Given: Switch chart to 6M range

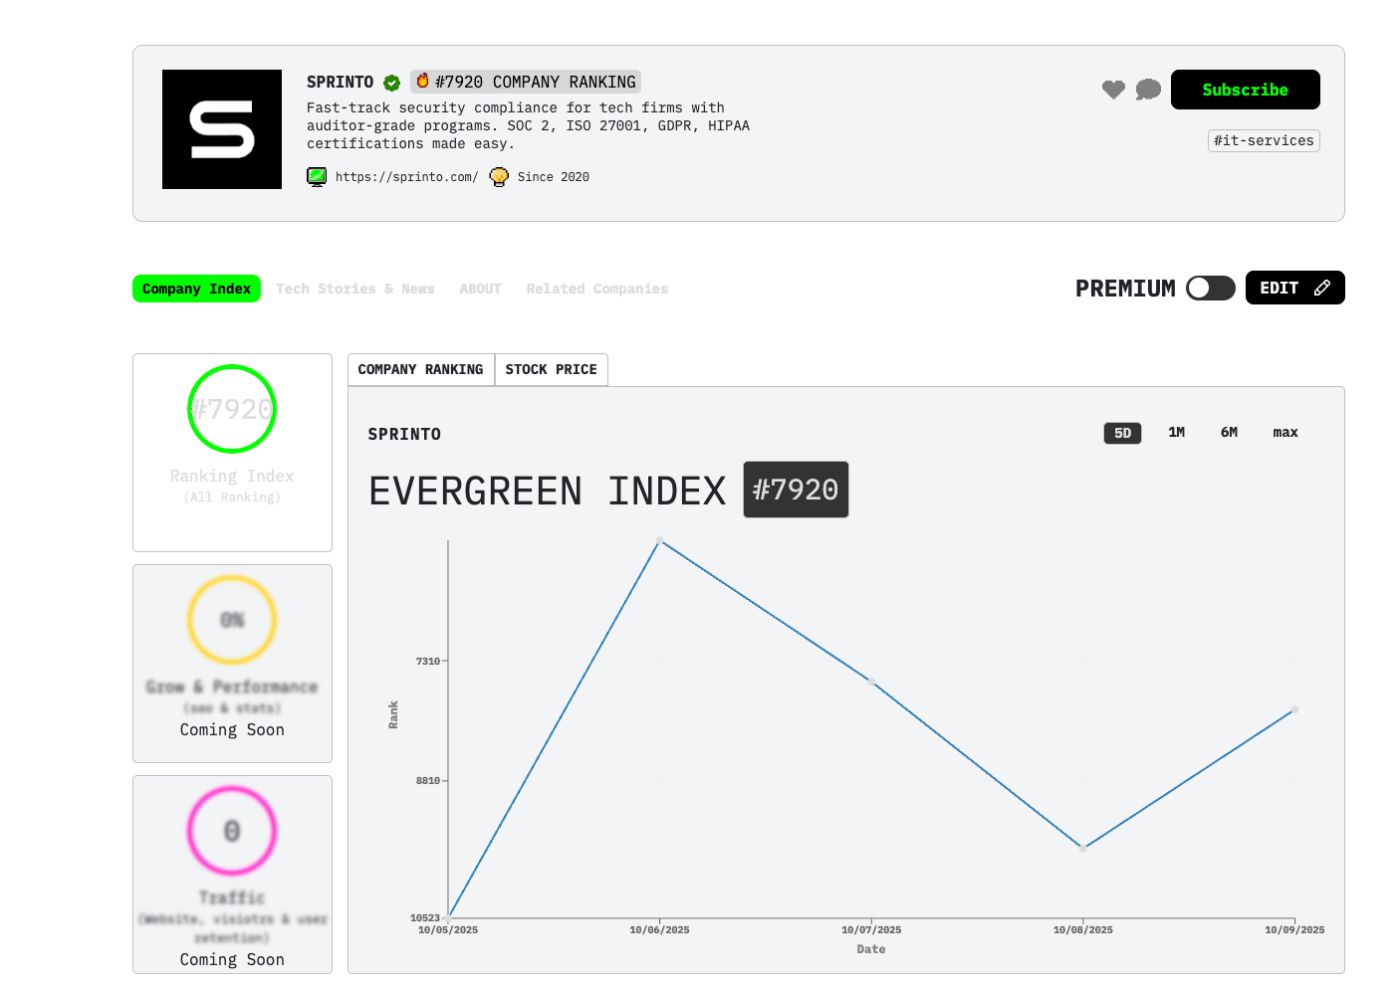Looking at the screenshot, I should 1229,433.
